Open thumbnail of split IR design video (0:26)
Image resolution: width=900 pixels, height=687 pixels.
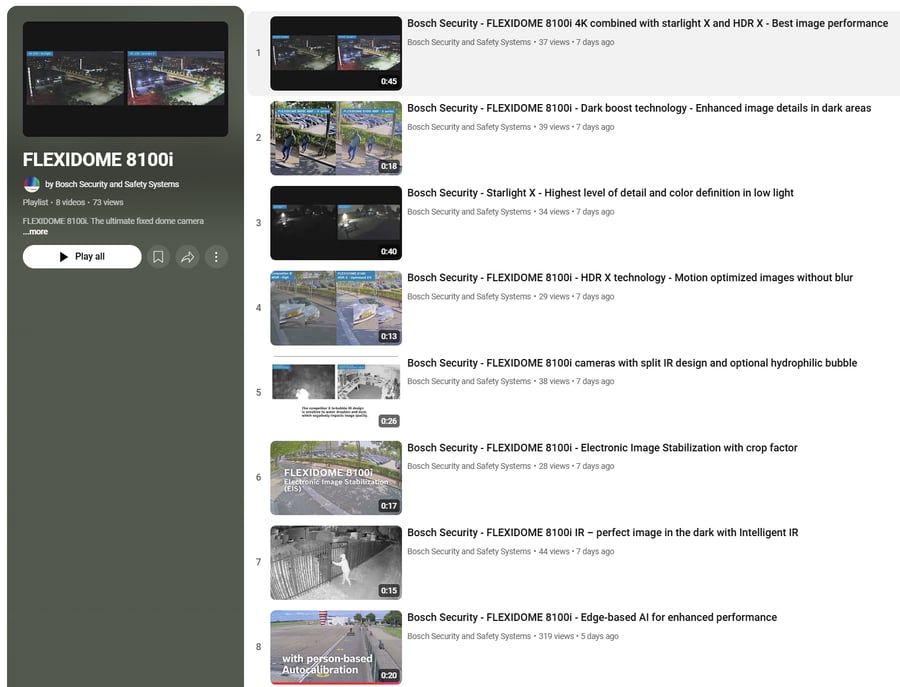point(336,393)
